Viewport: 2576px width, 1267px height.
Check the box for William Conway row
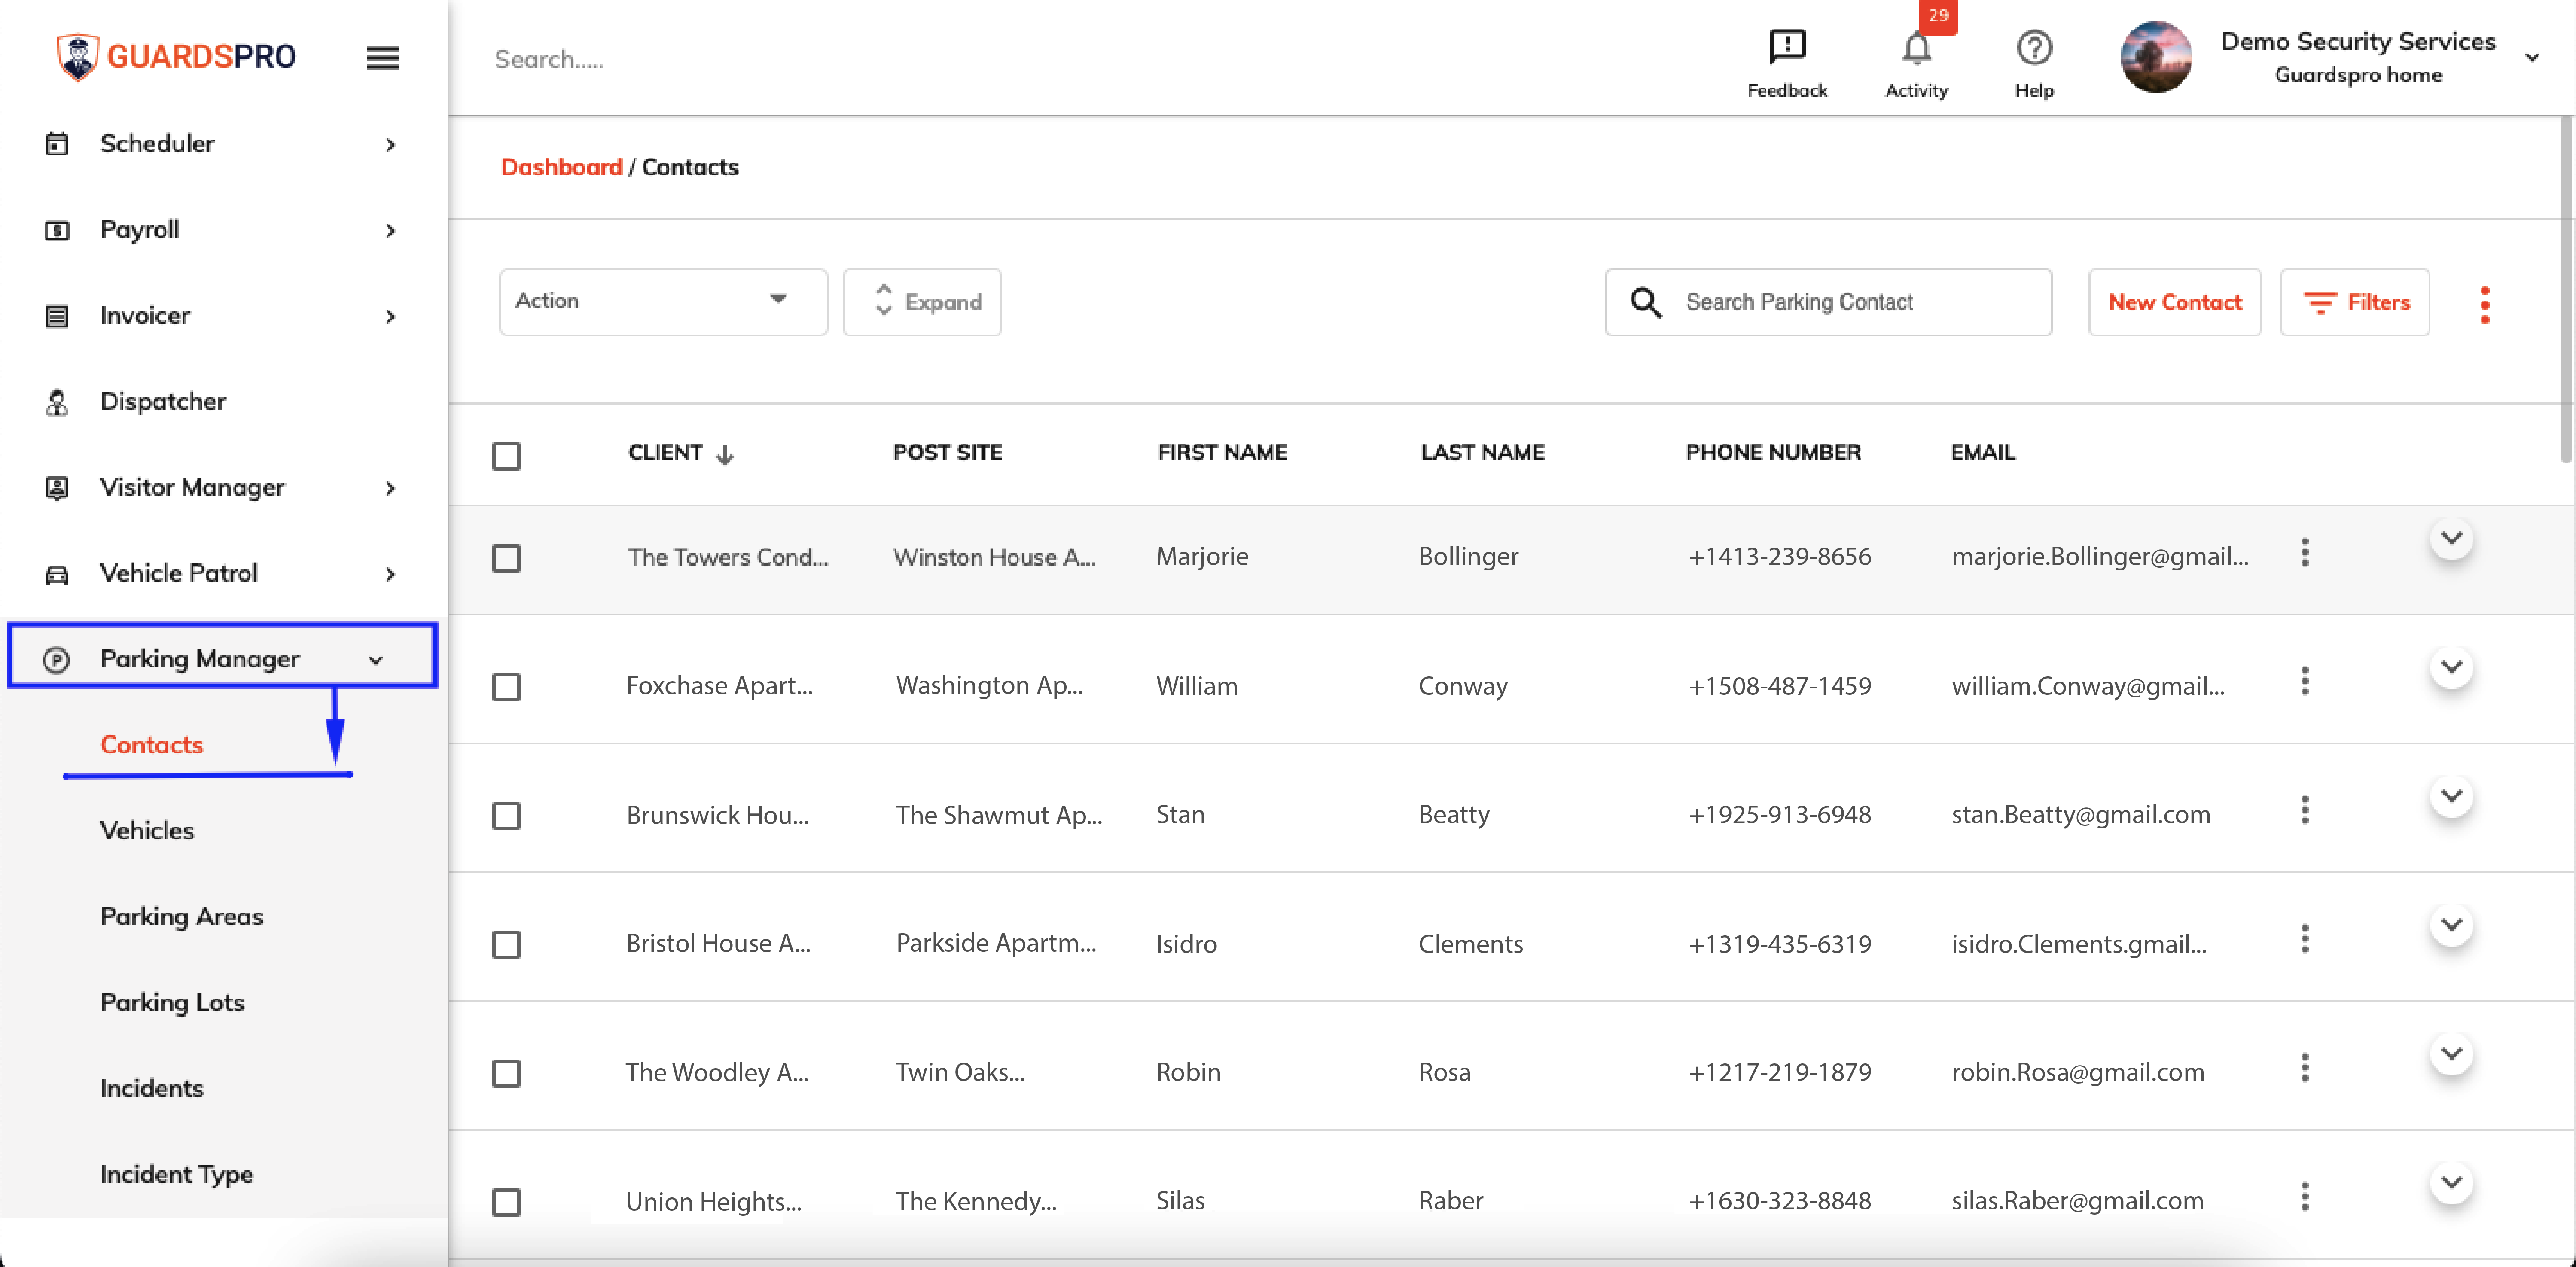tap(506, 687)
